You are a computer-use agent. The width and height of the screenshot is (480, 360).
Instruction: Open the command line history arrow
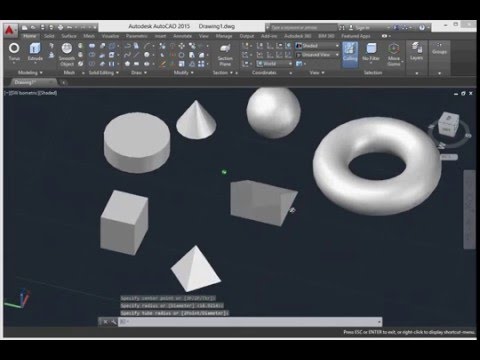379,322
